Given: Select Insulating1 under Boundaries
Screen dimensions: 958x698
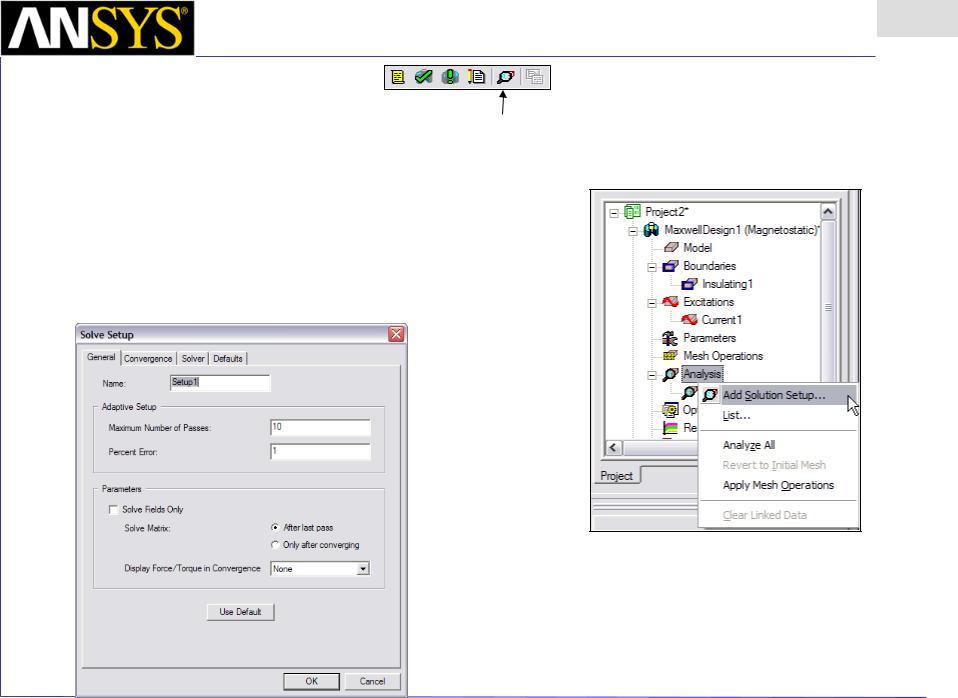Looking at the screenshot, I should pyautogui.click(x=728, y=284).
